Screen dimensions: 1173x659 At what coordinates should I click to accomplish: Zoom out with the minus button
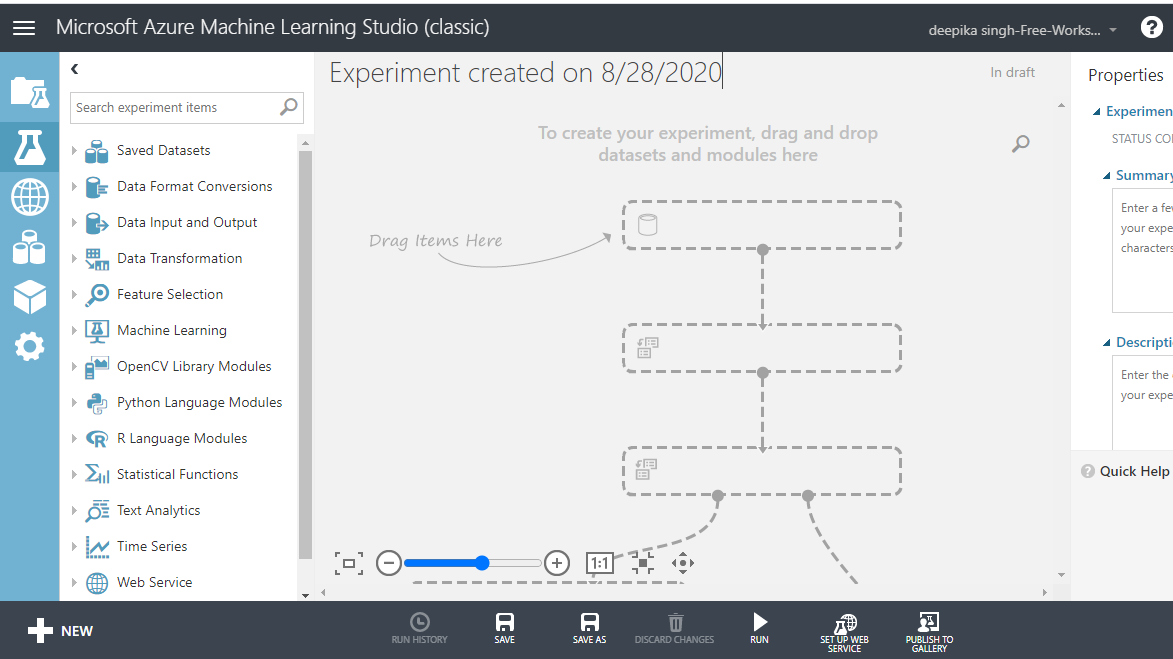pos(388,563)
